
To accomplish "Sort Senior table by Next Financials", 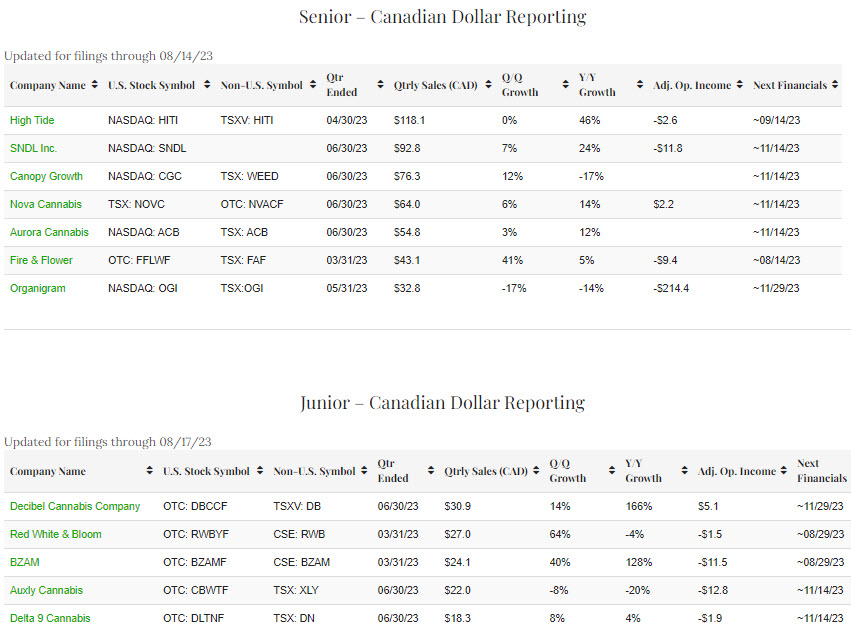I will pos(790,86).
